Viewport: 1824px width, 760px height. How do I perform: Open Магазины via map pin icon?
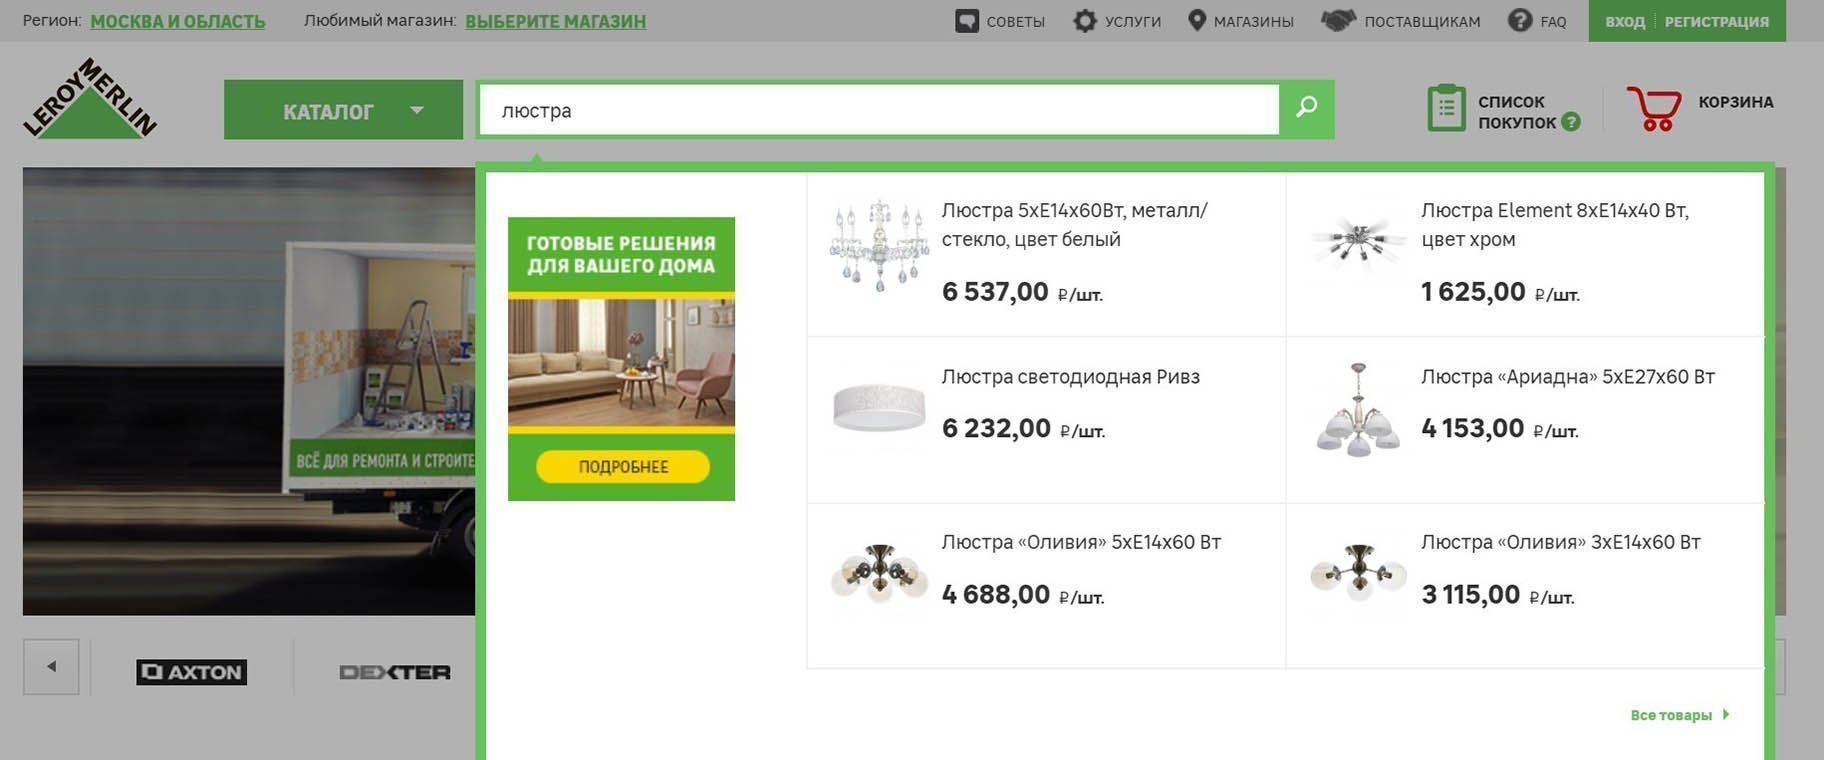pos(1197,20)
